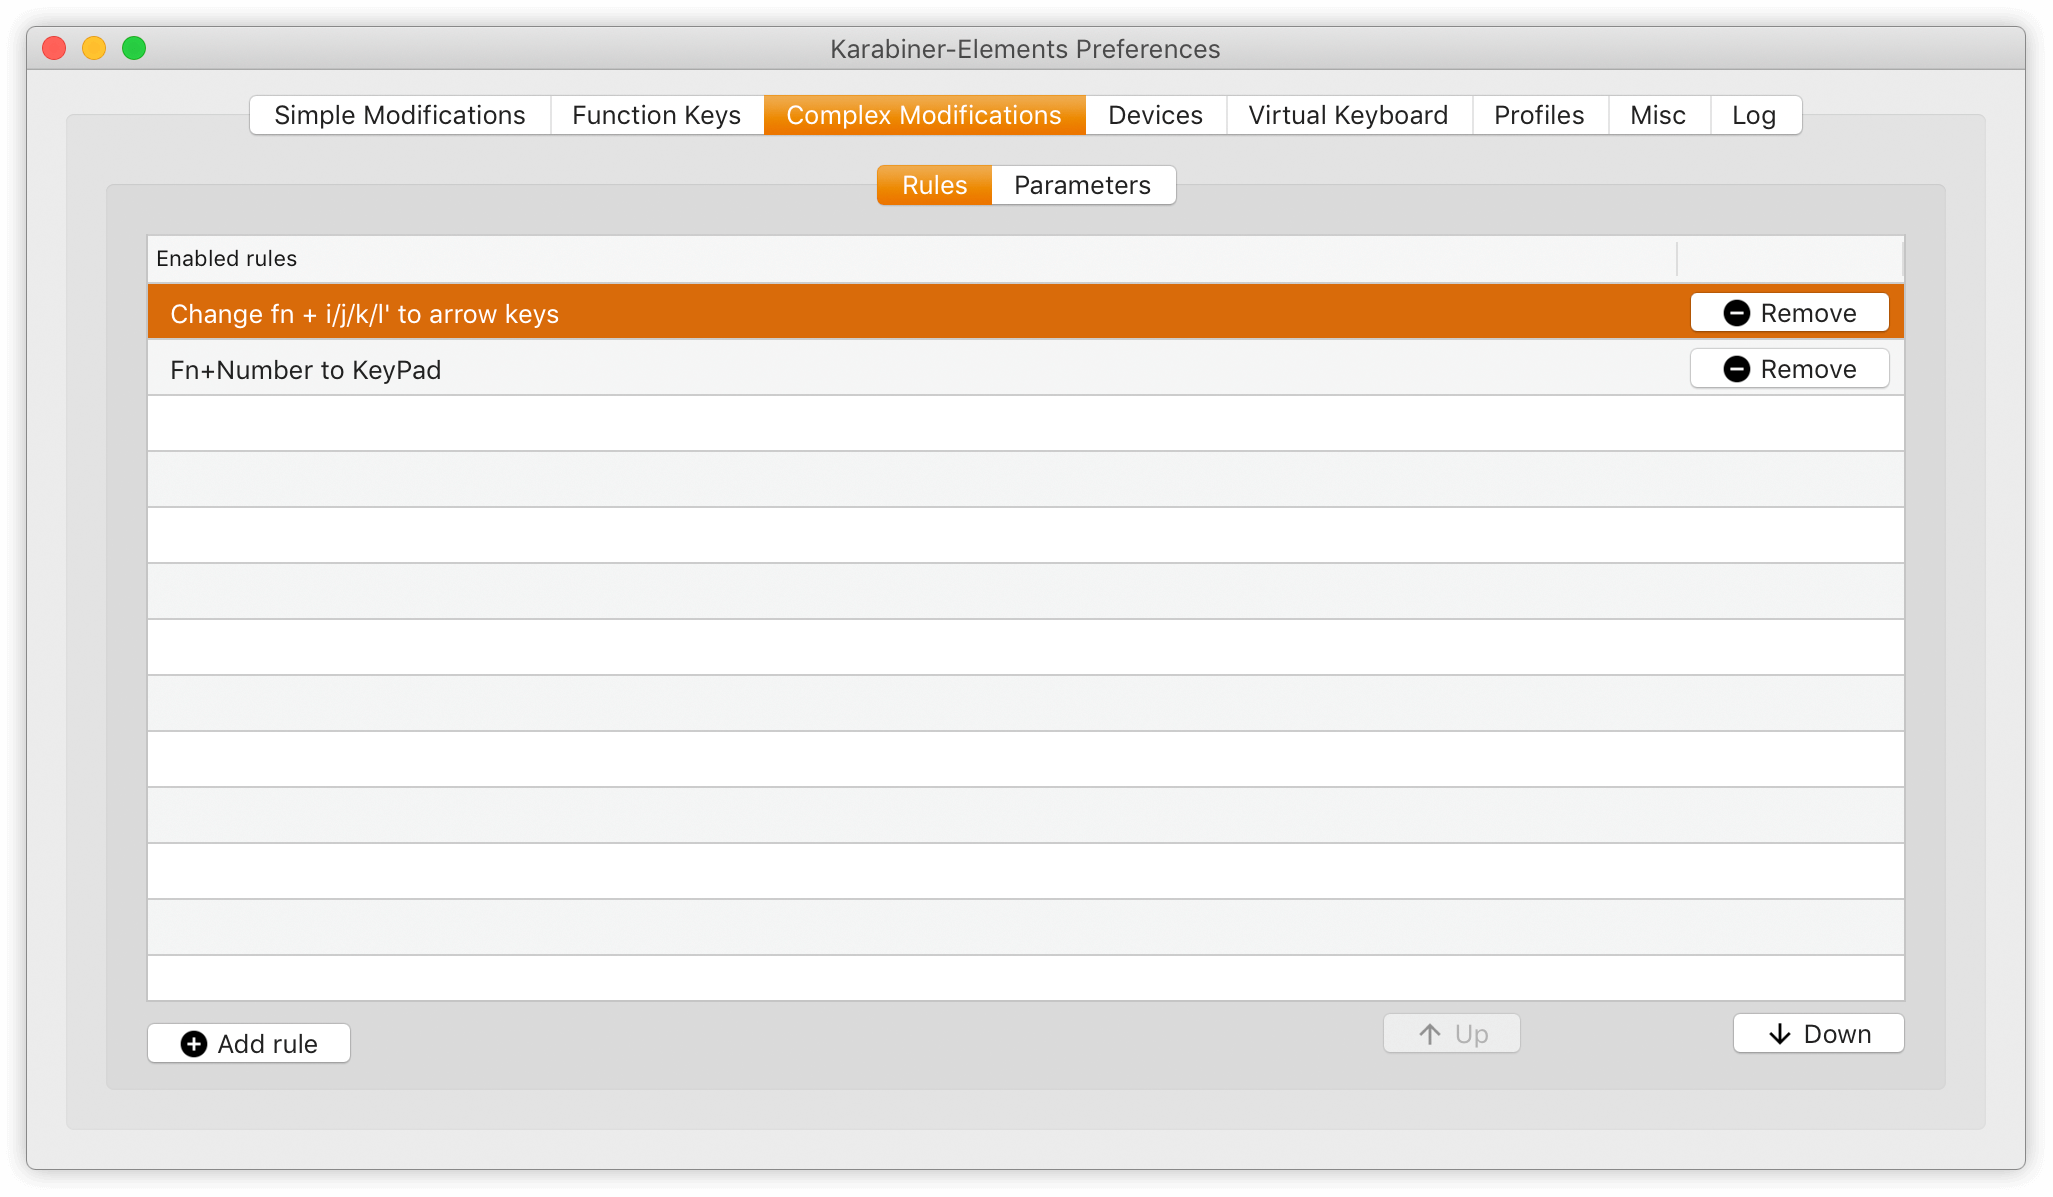Go to the Virtual Keyboard tab

1348,115
